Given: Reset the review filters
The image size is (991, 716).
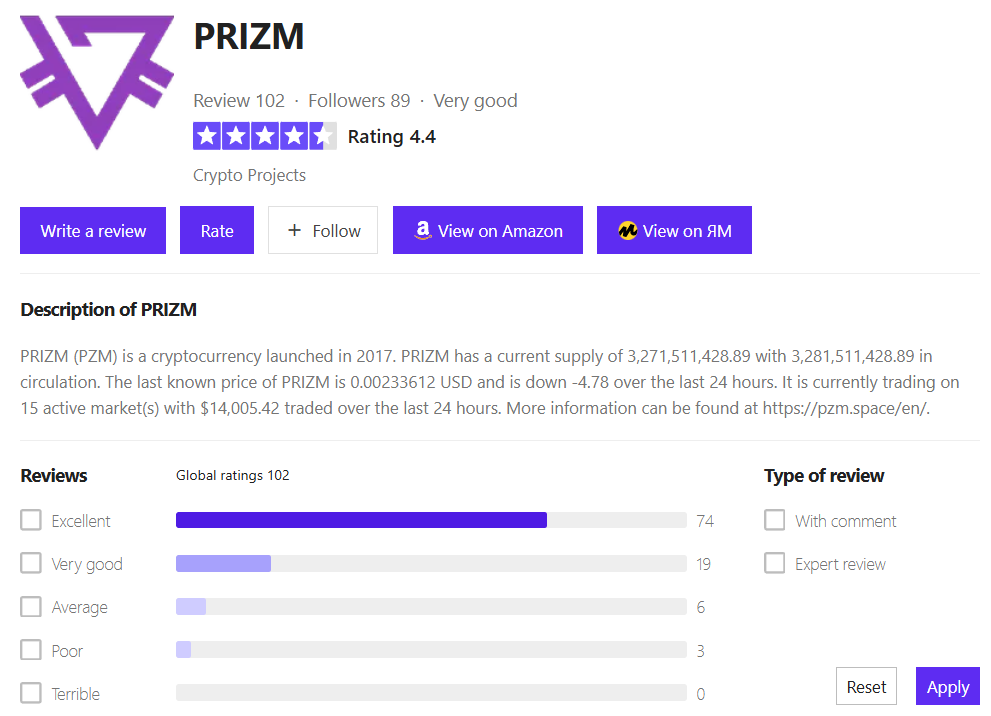Looking at the screenshot, I should coord(866,687).
